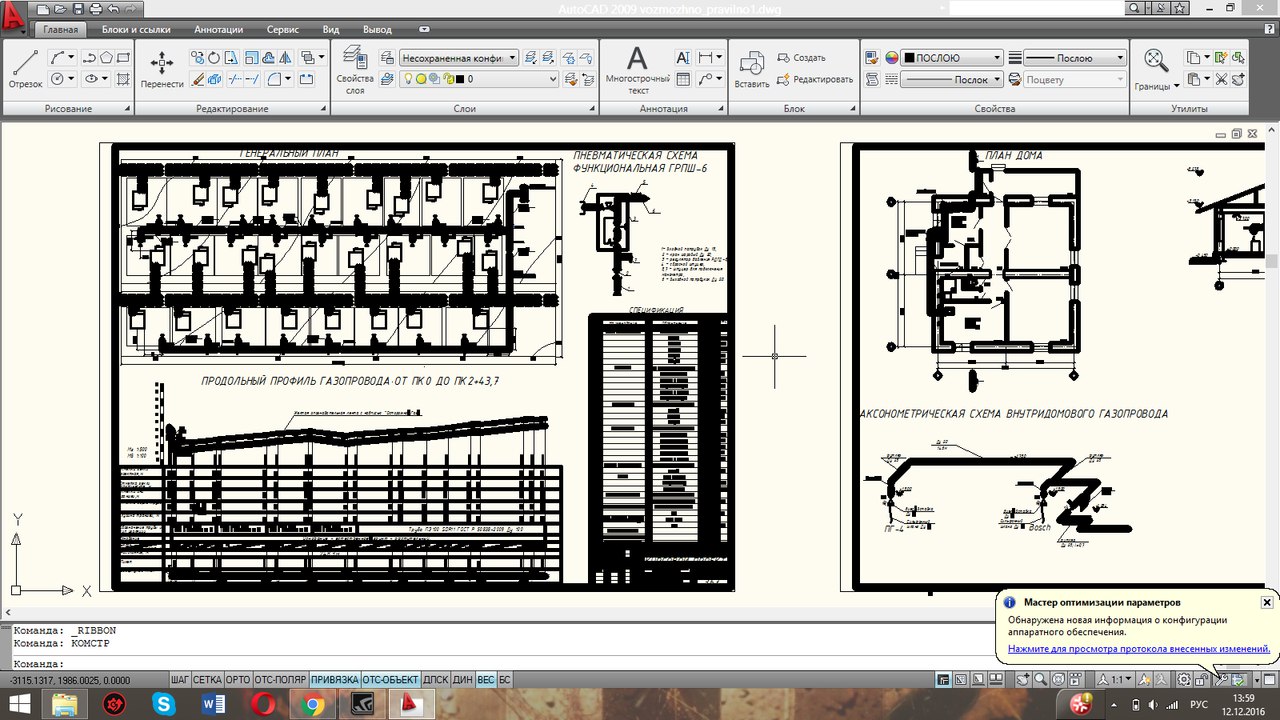Select the Отрезок line tool
1280x720 pixels.
(x=25, y=68)
